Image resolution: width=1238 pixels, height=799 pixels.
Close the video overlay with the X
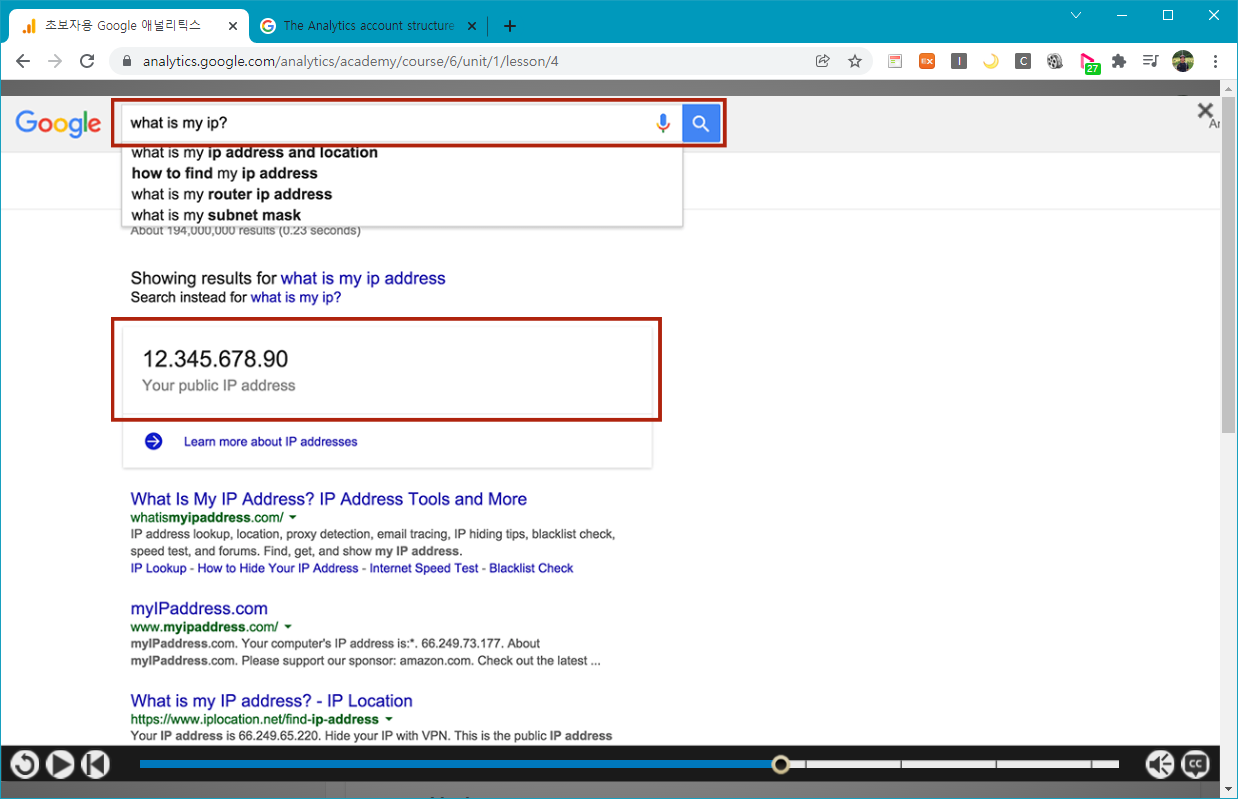click(1205, 111)
